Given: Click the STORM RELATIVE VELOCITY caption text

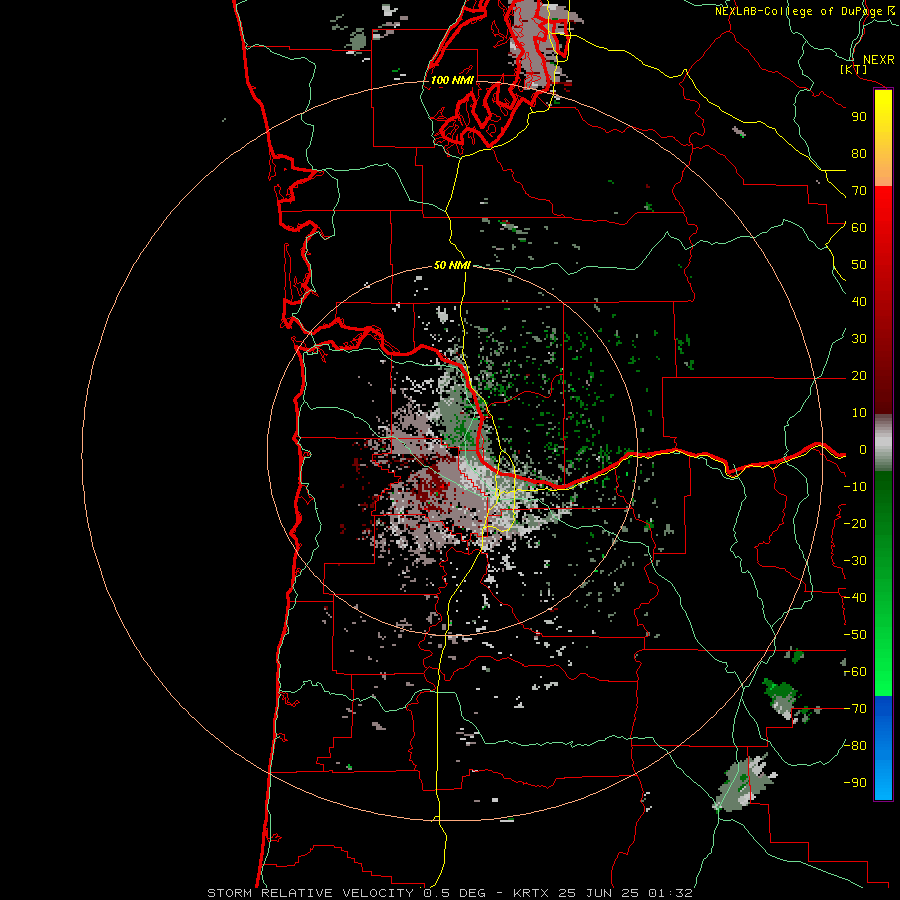Looking at the screenshot, I should (310, 893).
